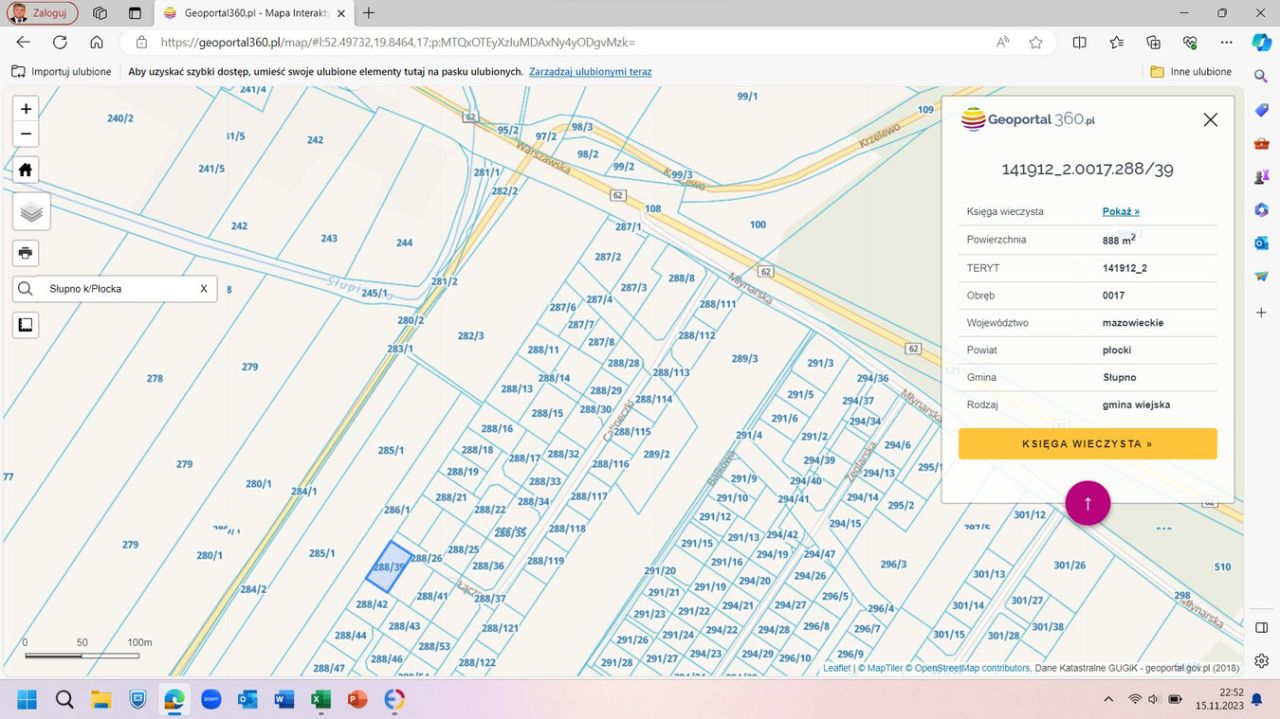
Task: Open Excel from the taskbar
Action: click(321, 699)
